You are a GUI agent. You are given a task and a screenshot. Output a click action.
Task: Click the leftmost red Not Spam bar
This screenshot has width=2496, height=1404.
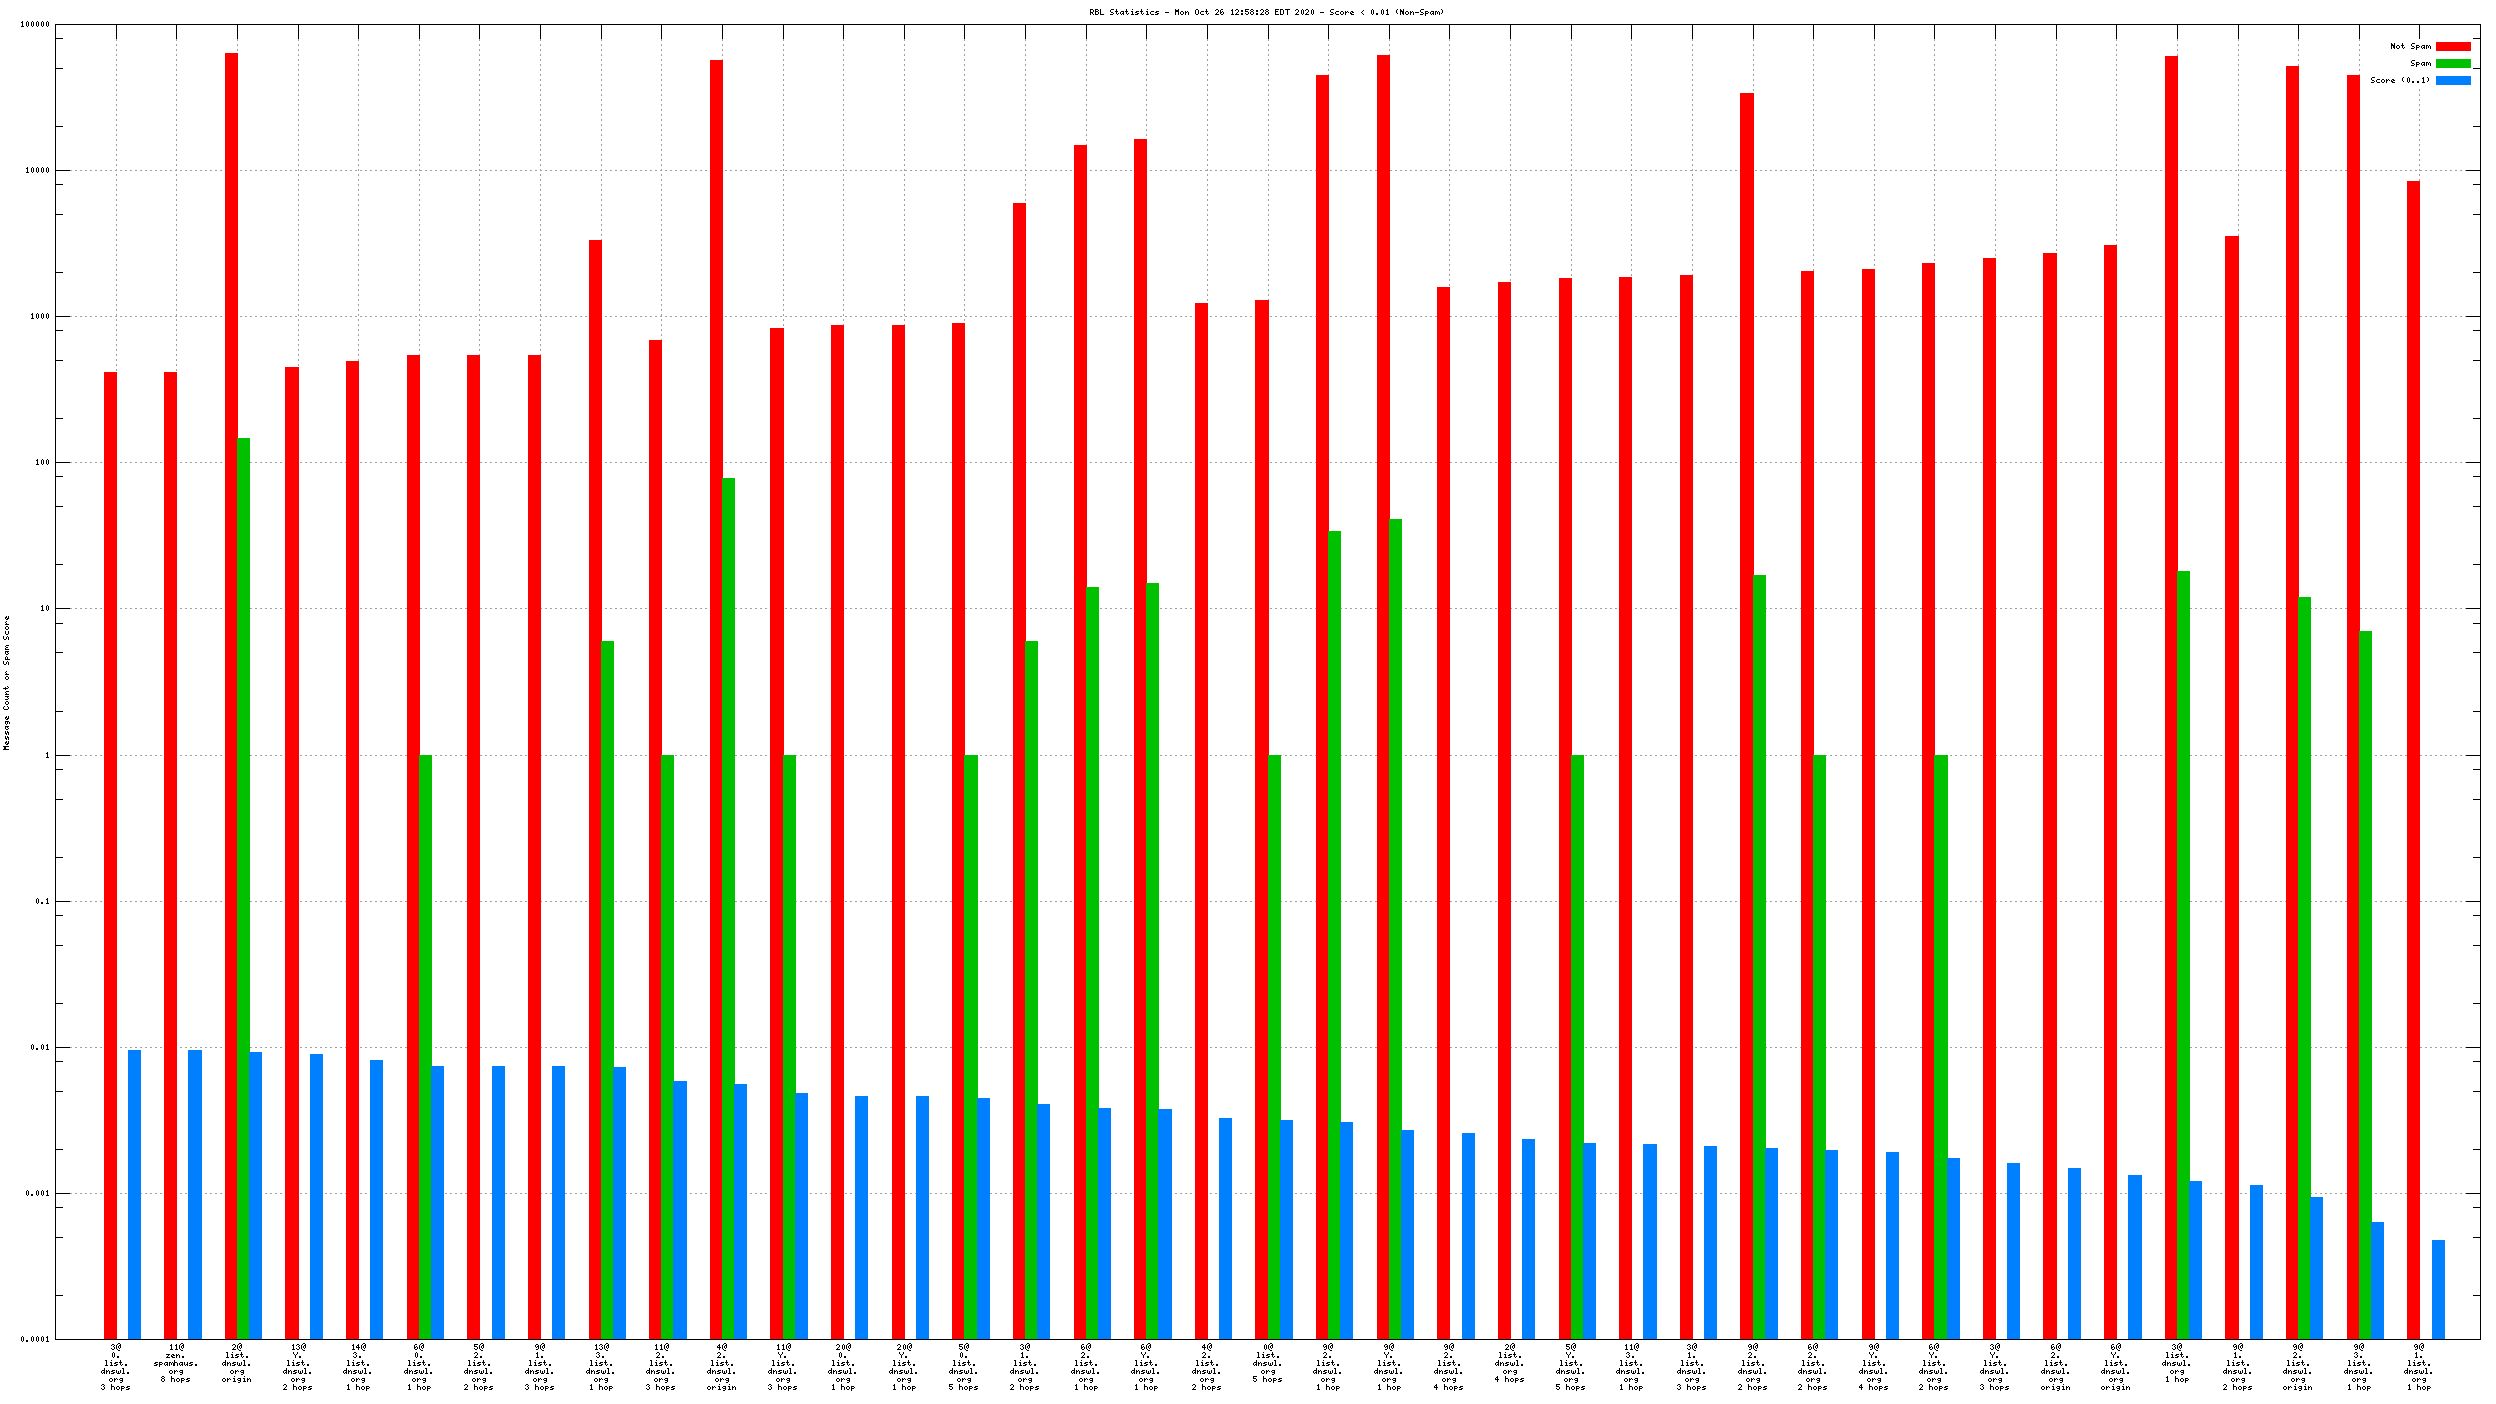[110, 855]
